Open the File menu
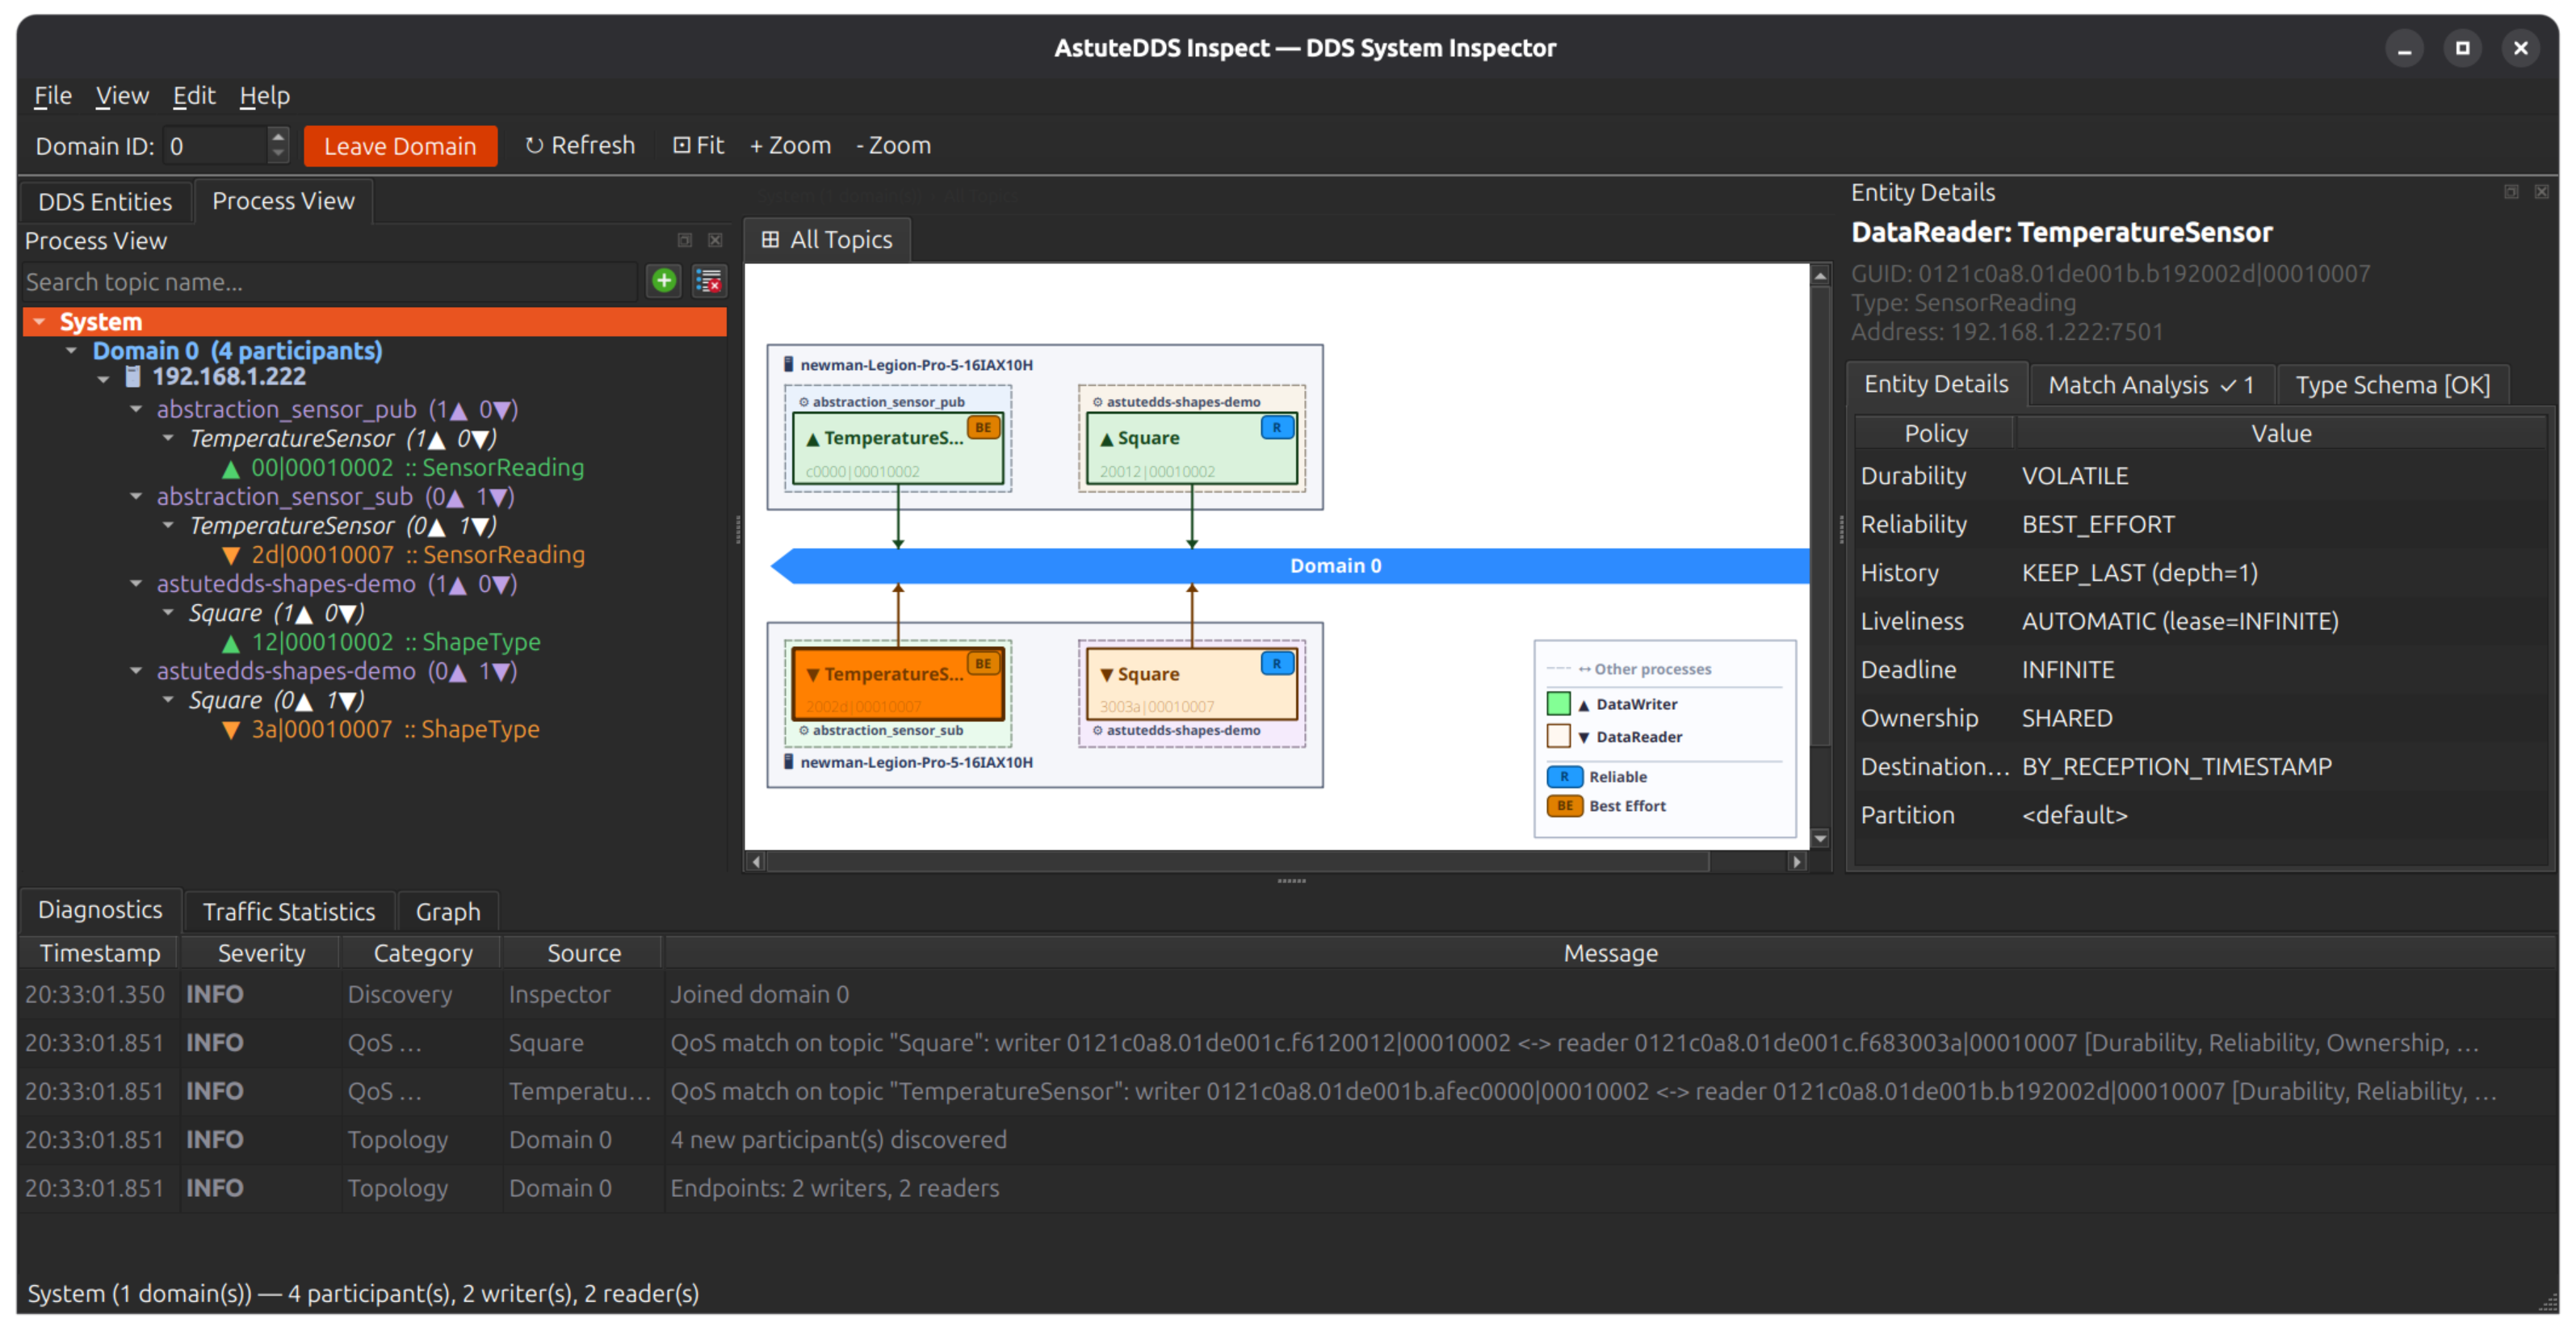The width and height of the screenshot is (2576, 1331). (x=52, y=95)
